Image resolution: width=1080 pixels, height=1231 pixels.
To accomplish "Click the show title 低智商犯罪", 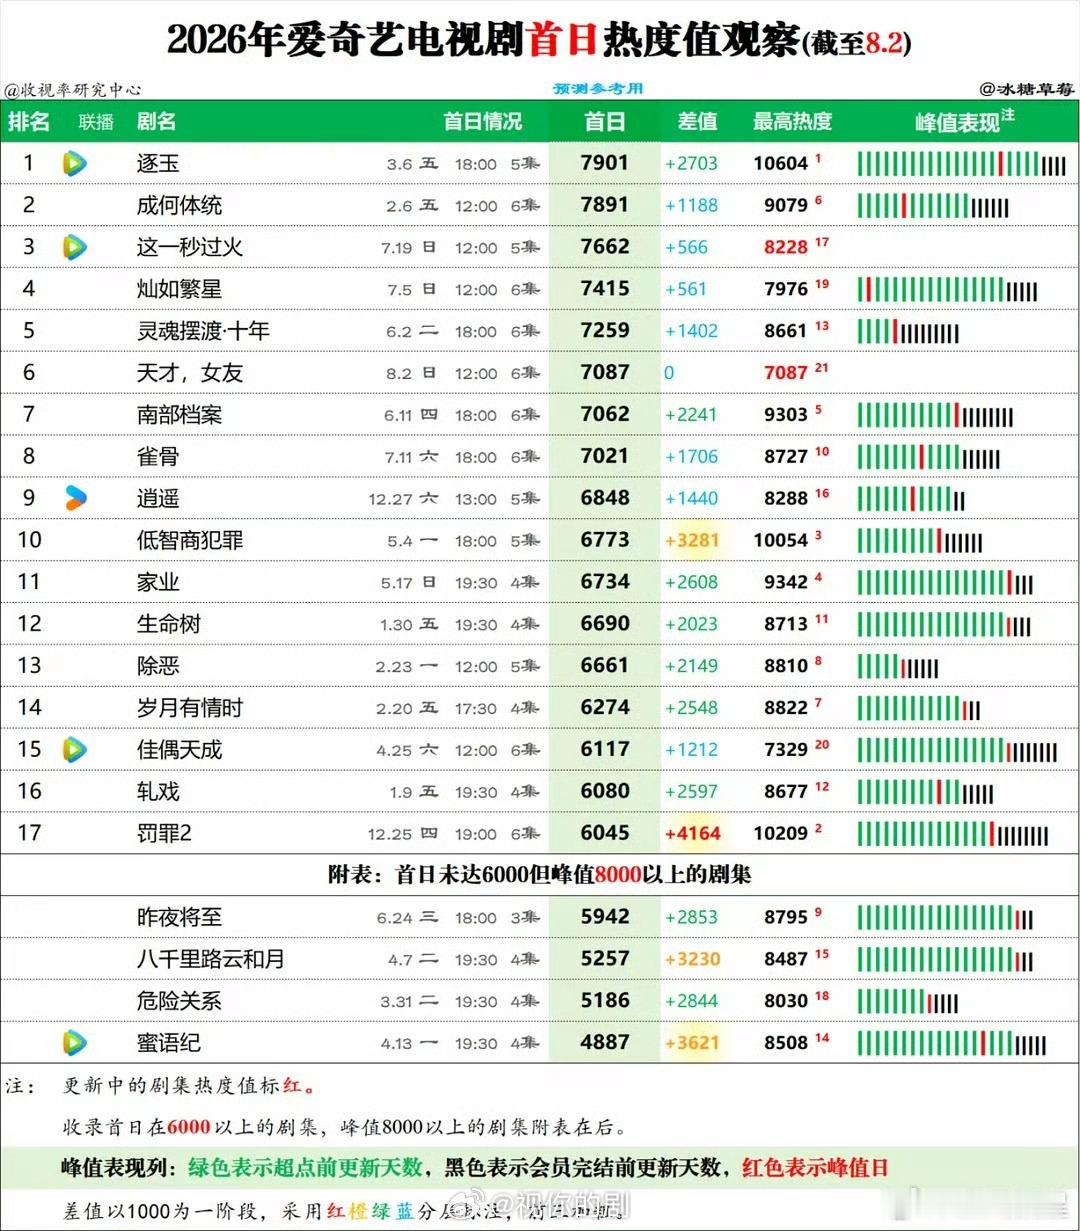I will point(190,540).
